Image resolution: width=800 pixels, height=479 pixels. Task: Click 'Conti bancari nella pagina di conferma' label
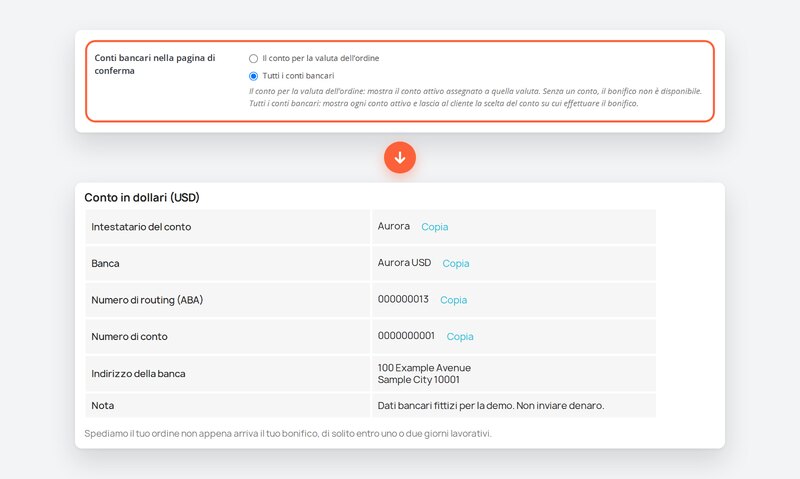pyautogui.click(x=155, y=64)
